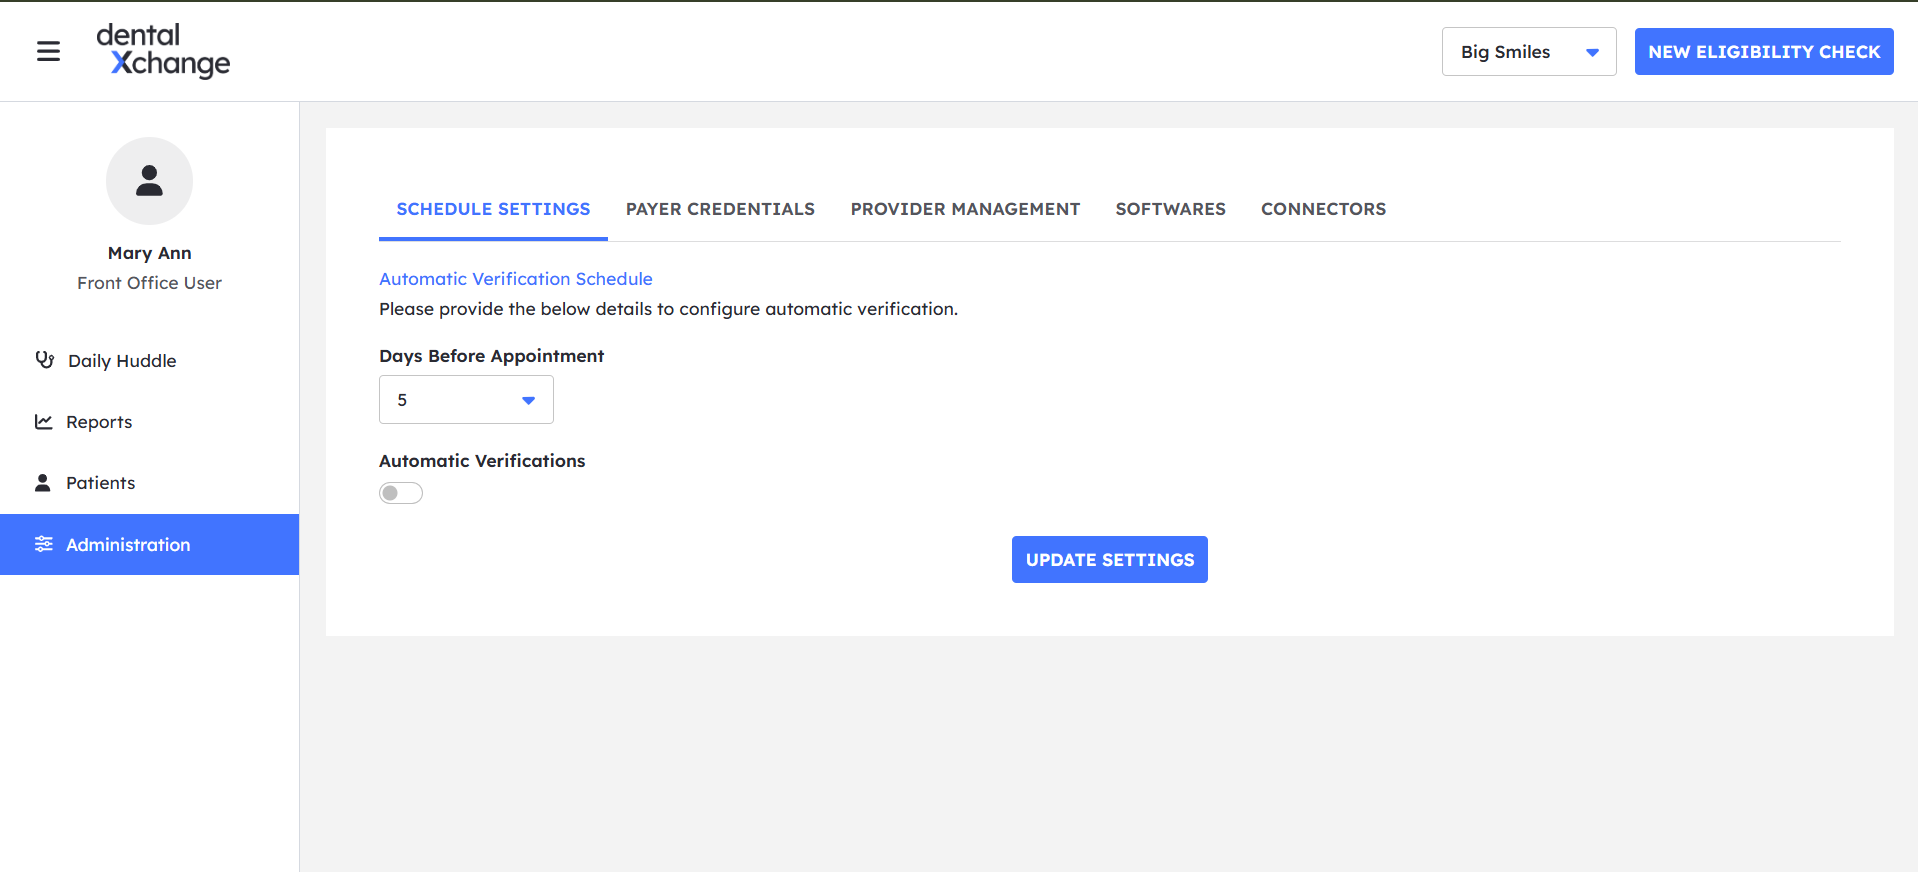
Task: Click the Automatic Verifications label
Action: click(x=482, y=461)
